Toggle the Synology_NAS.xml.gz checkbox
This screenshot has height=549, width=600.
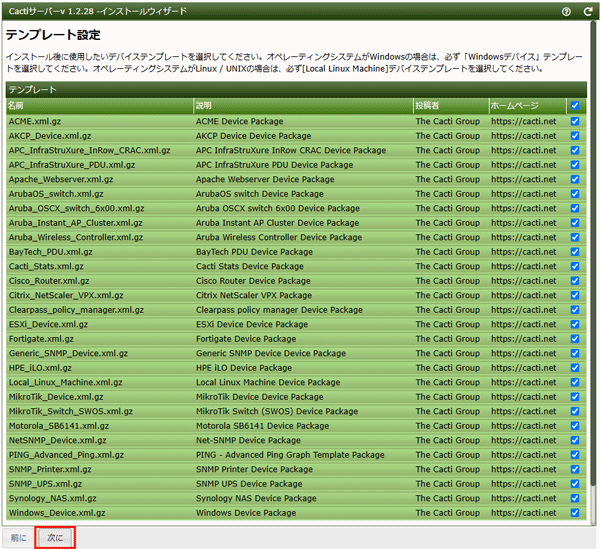pyautogui.click(x=575, y=498)
